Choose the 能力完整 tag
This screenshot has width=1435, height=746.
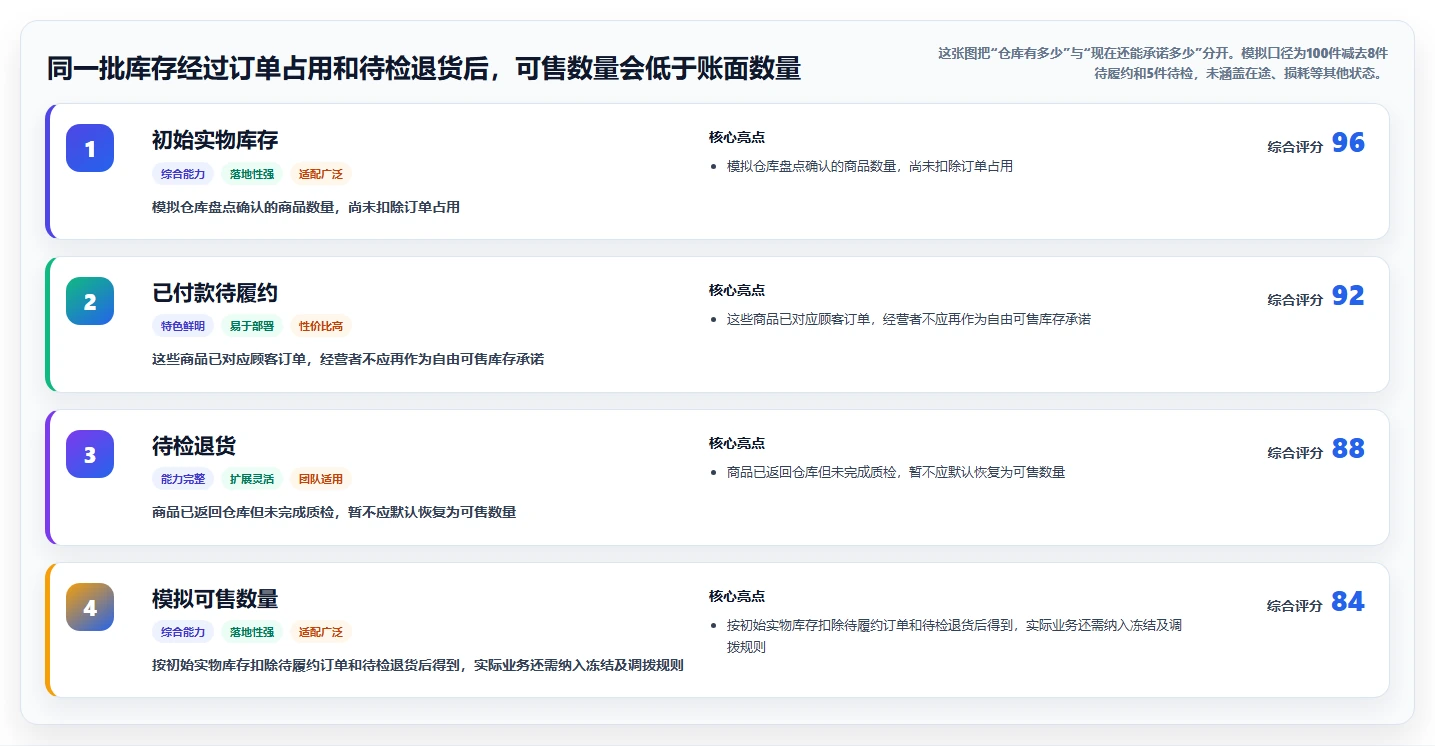[x=183, y=479]
